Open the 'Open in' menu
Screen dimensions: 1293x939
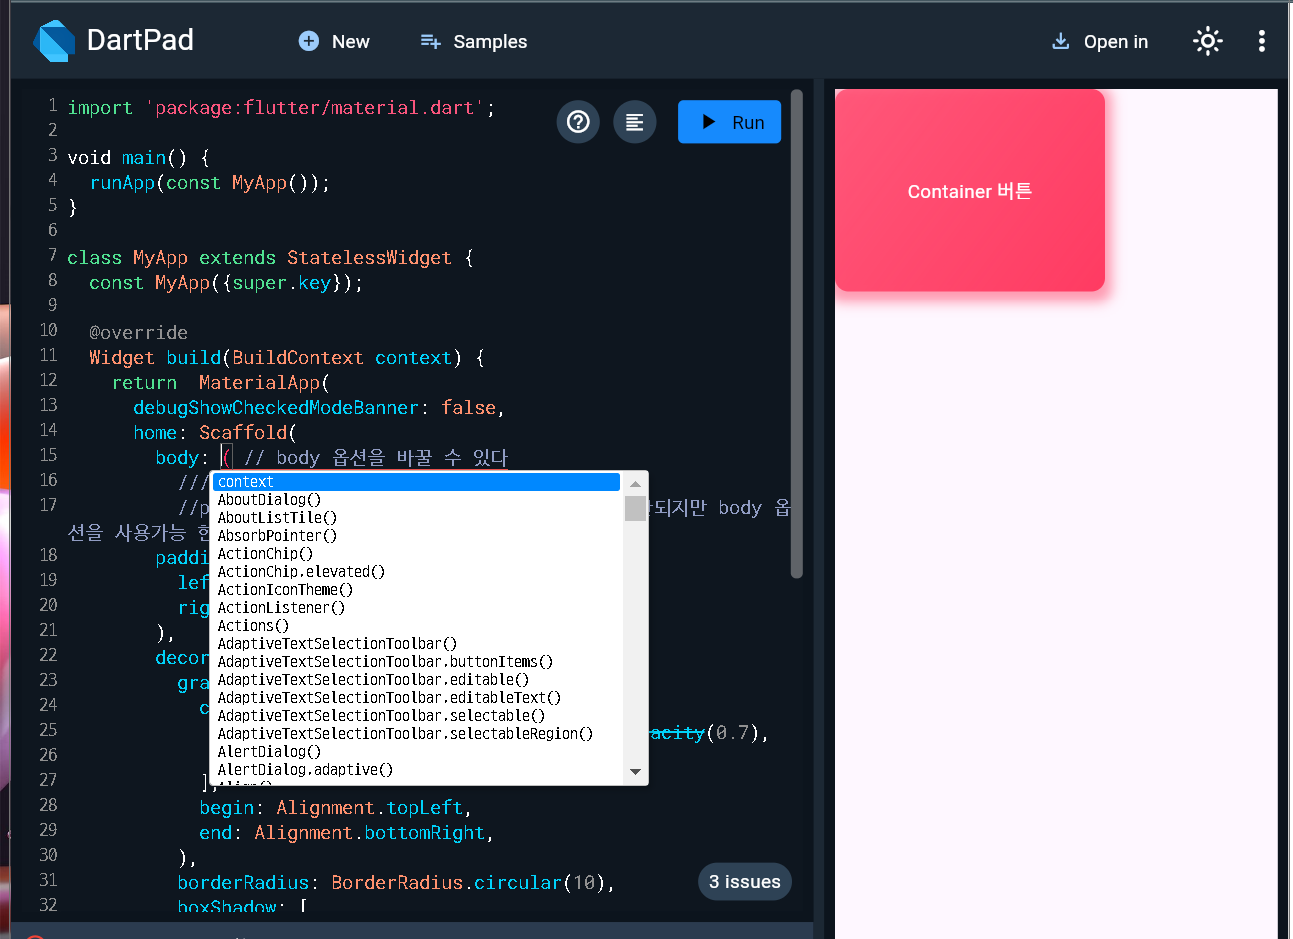[x=1100, y=41]
